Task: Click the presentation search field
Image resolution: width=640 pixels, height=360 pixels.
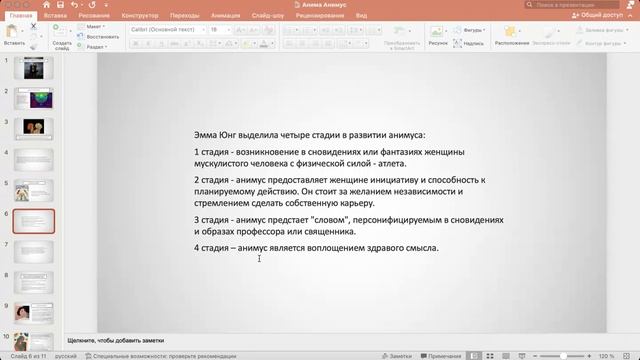Action: click(572, 5)
